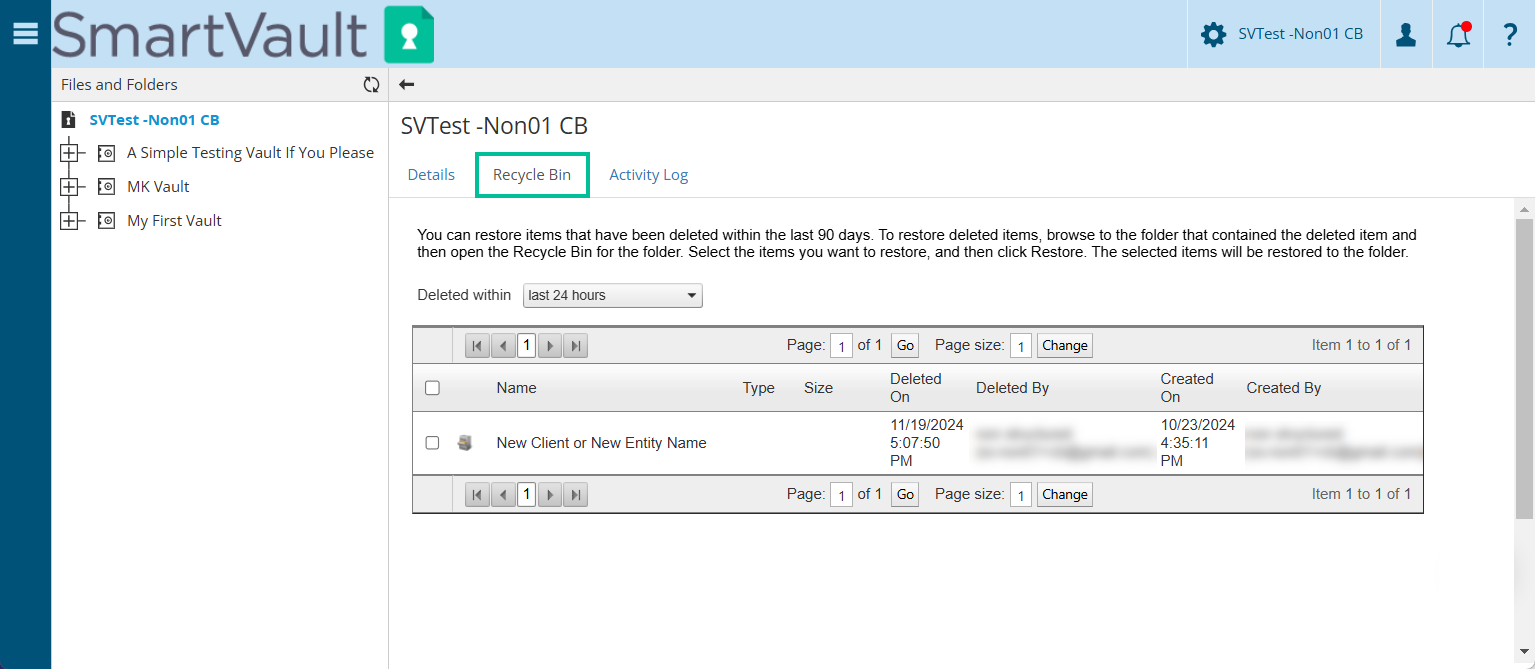This screenshot has height=669, width=1535.
Task: Click the Files and Folders panel title
Action: click(119, 85)
